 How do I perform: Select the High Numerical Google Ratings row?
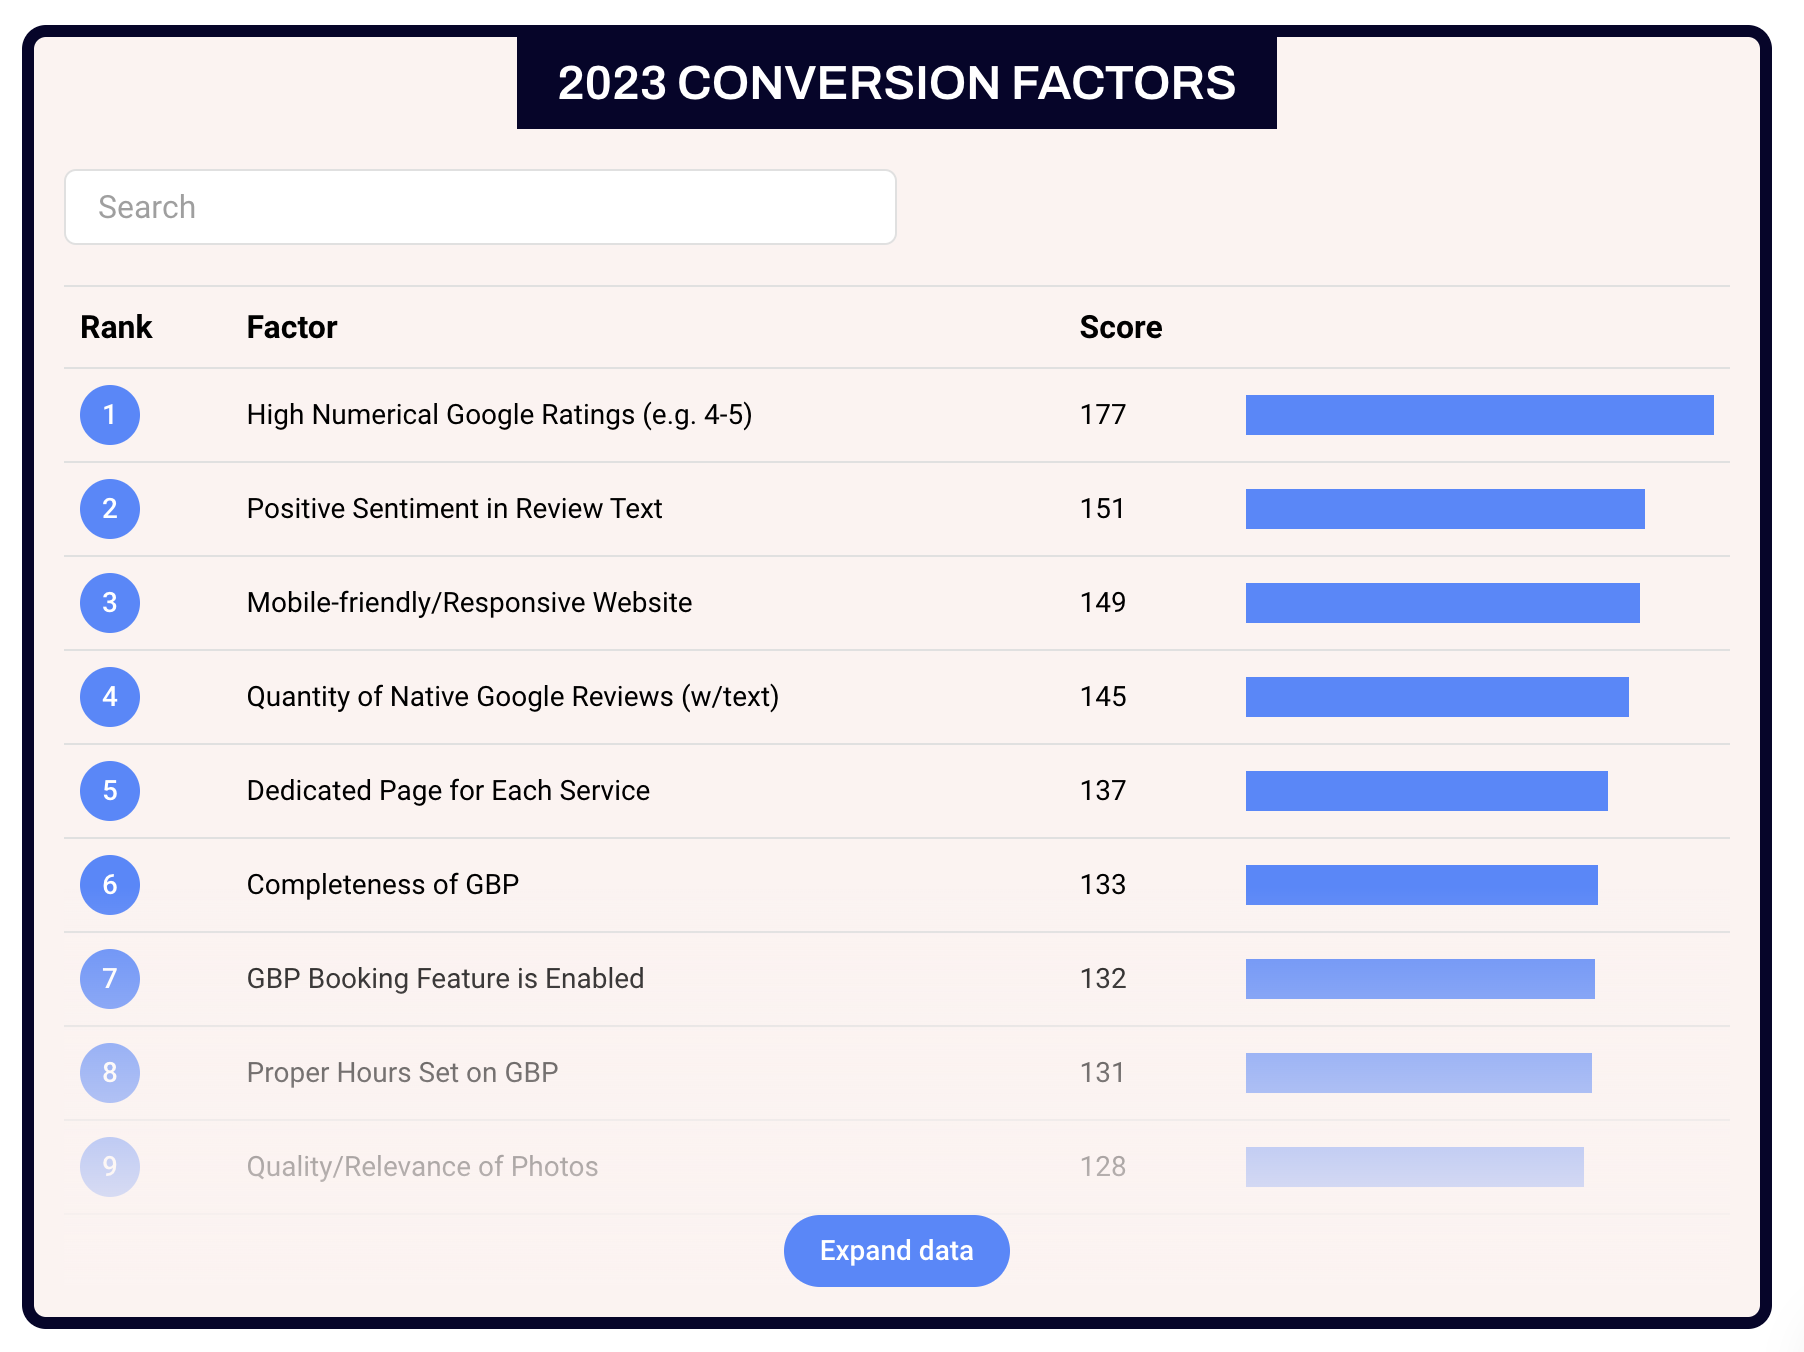click(x=499, y=415)
